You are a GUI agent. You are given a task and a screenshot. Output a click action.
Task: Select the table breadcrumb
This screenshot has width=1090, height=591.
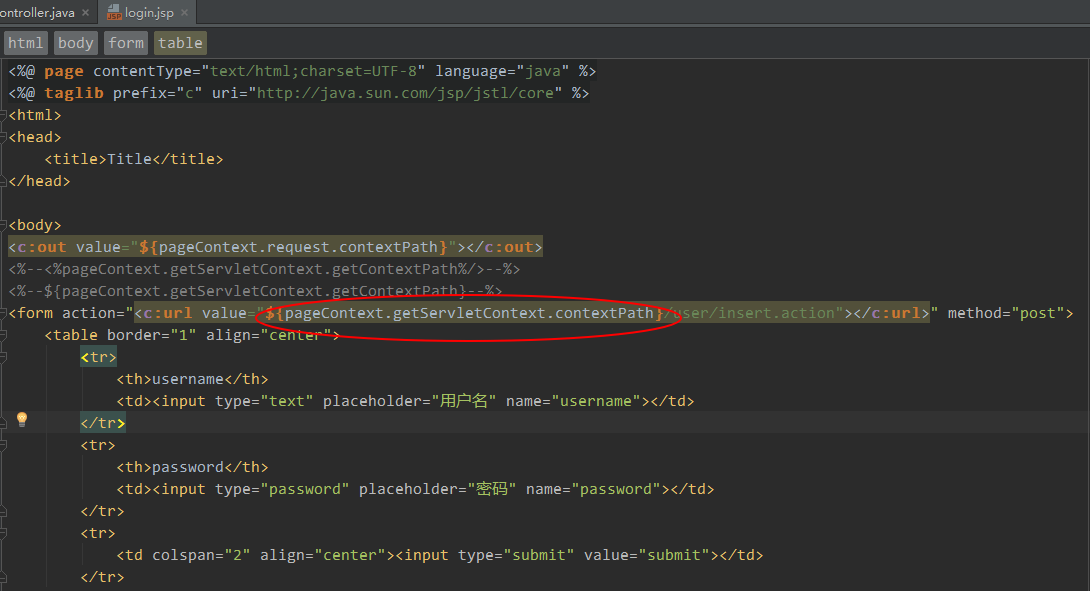click(x=180, y=42)
